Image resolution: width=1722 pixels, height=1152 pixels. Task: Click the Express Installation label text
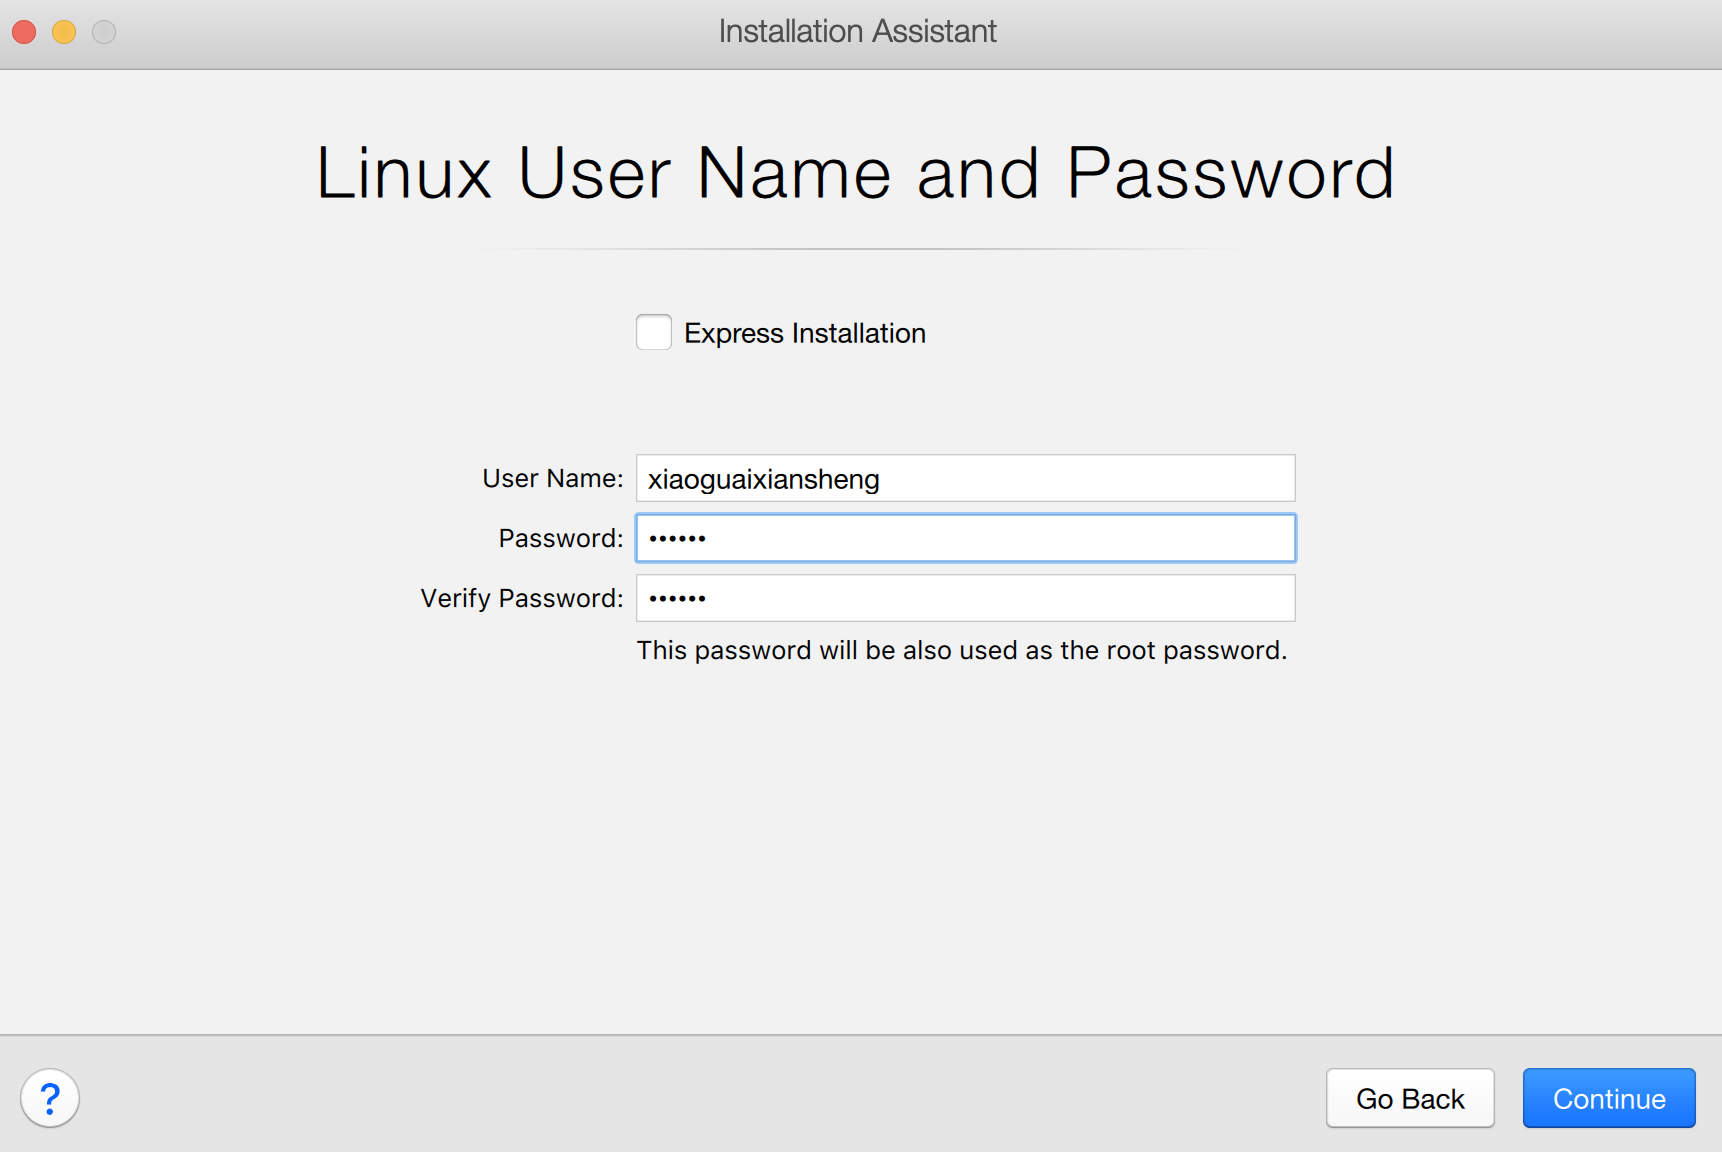(805, 333)
